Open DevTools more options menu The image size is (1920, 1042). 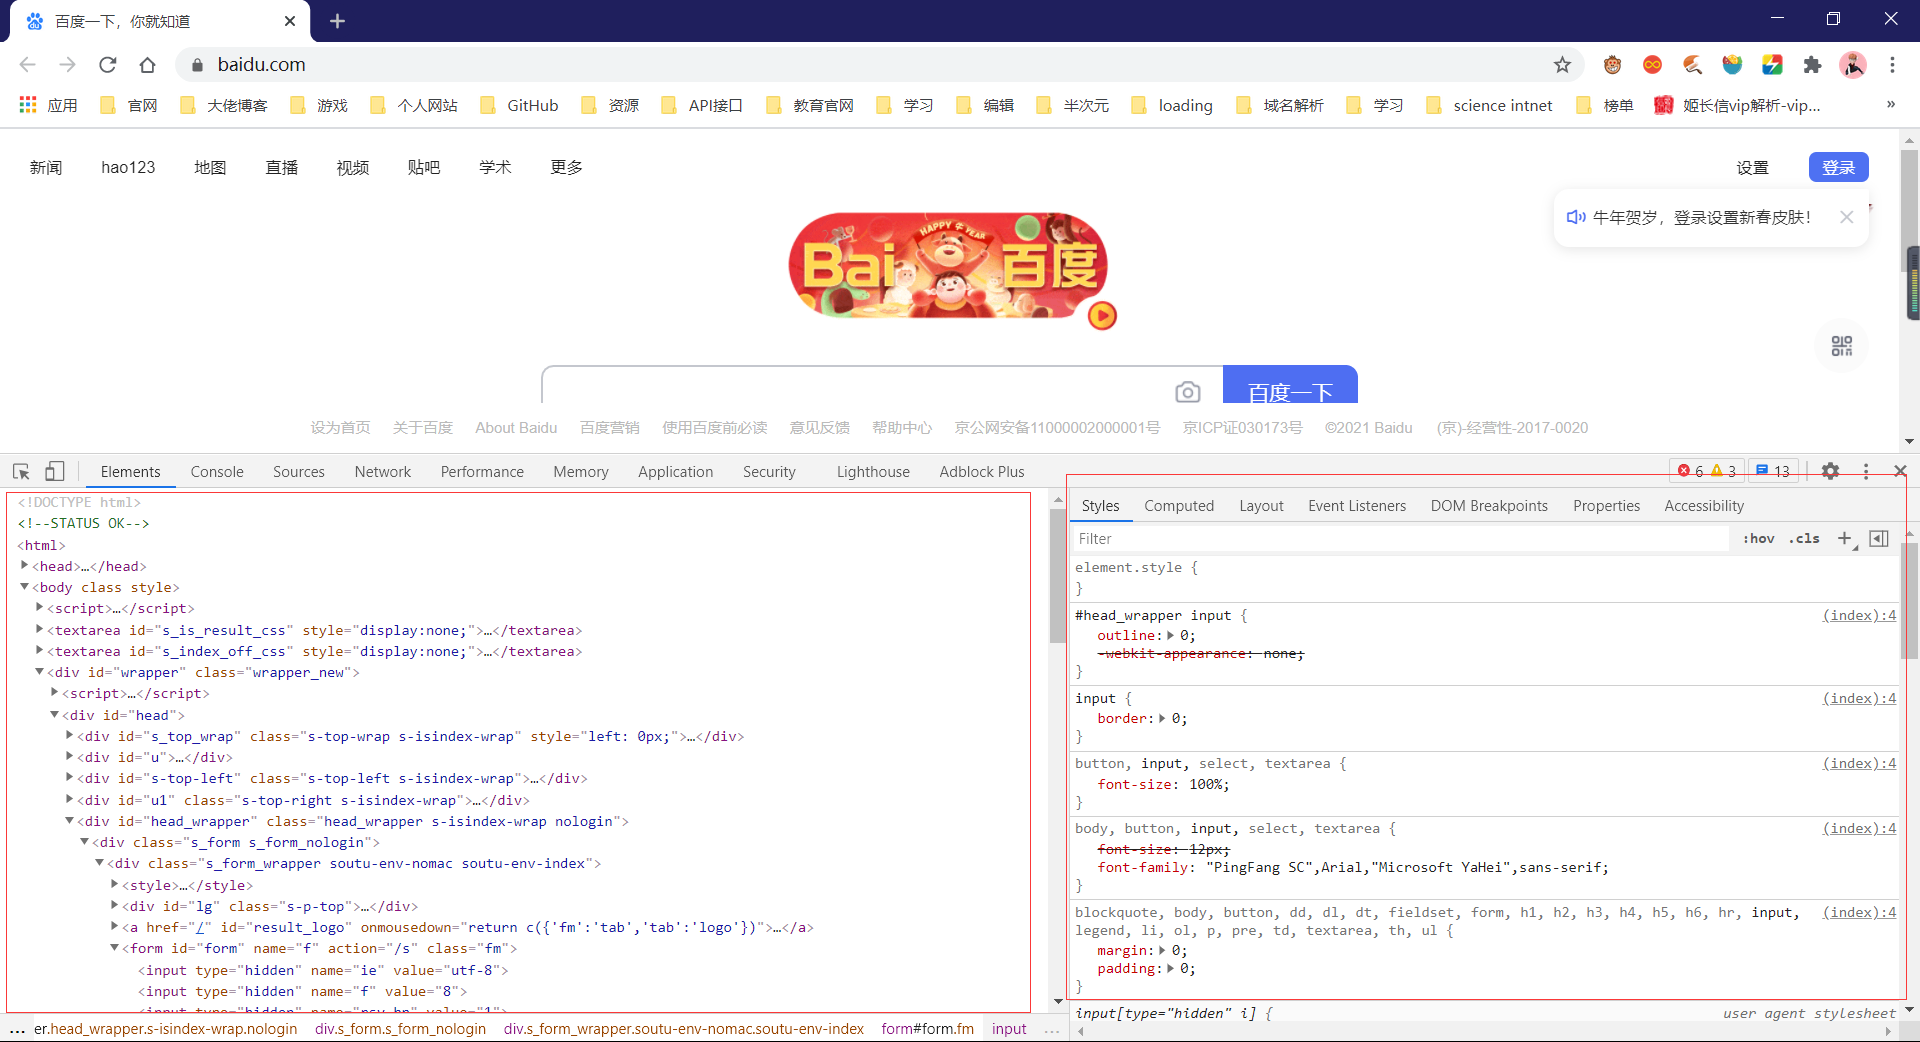(x=1865, y=471)
